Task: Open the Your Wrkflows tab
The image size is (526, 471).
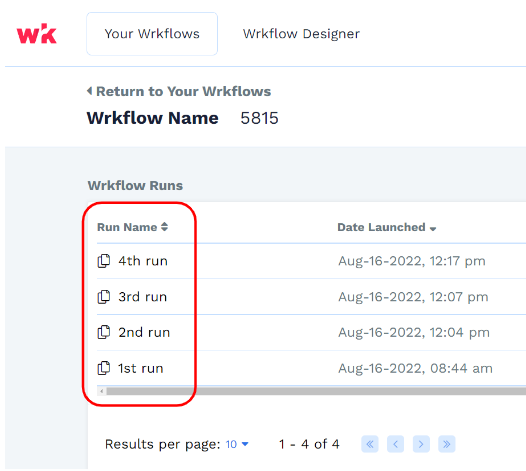Action: [x=152, y=34]
